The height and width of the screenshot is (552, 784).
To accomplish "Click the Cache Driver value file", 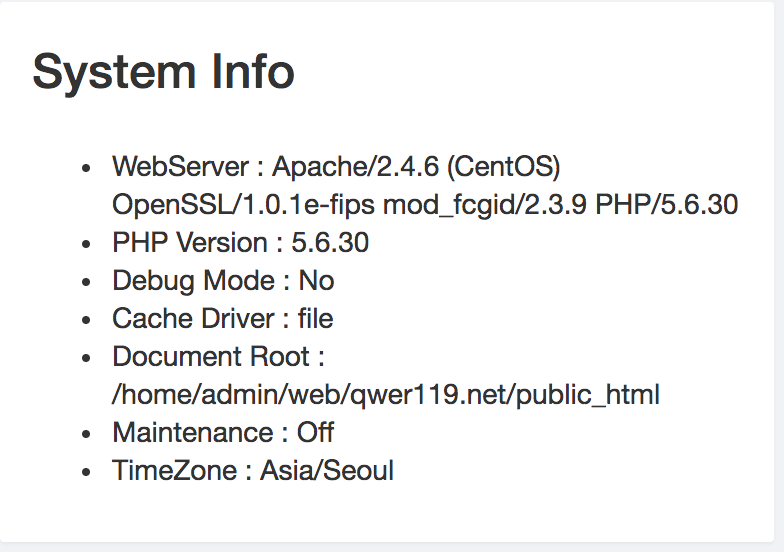I will 315,319.
